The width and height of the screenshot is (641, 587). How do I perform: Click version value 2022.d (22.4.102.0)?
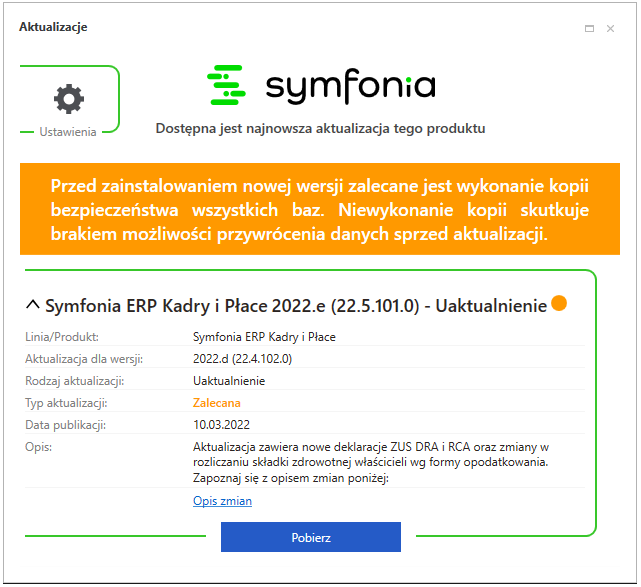(x=242, y=359)
